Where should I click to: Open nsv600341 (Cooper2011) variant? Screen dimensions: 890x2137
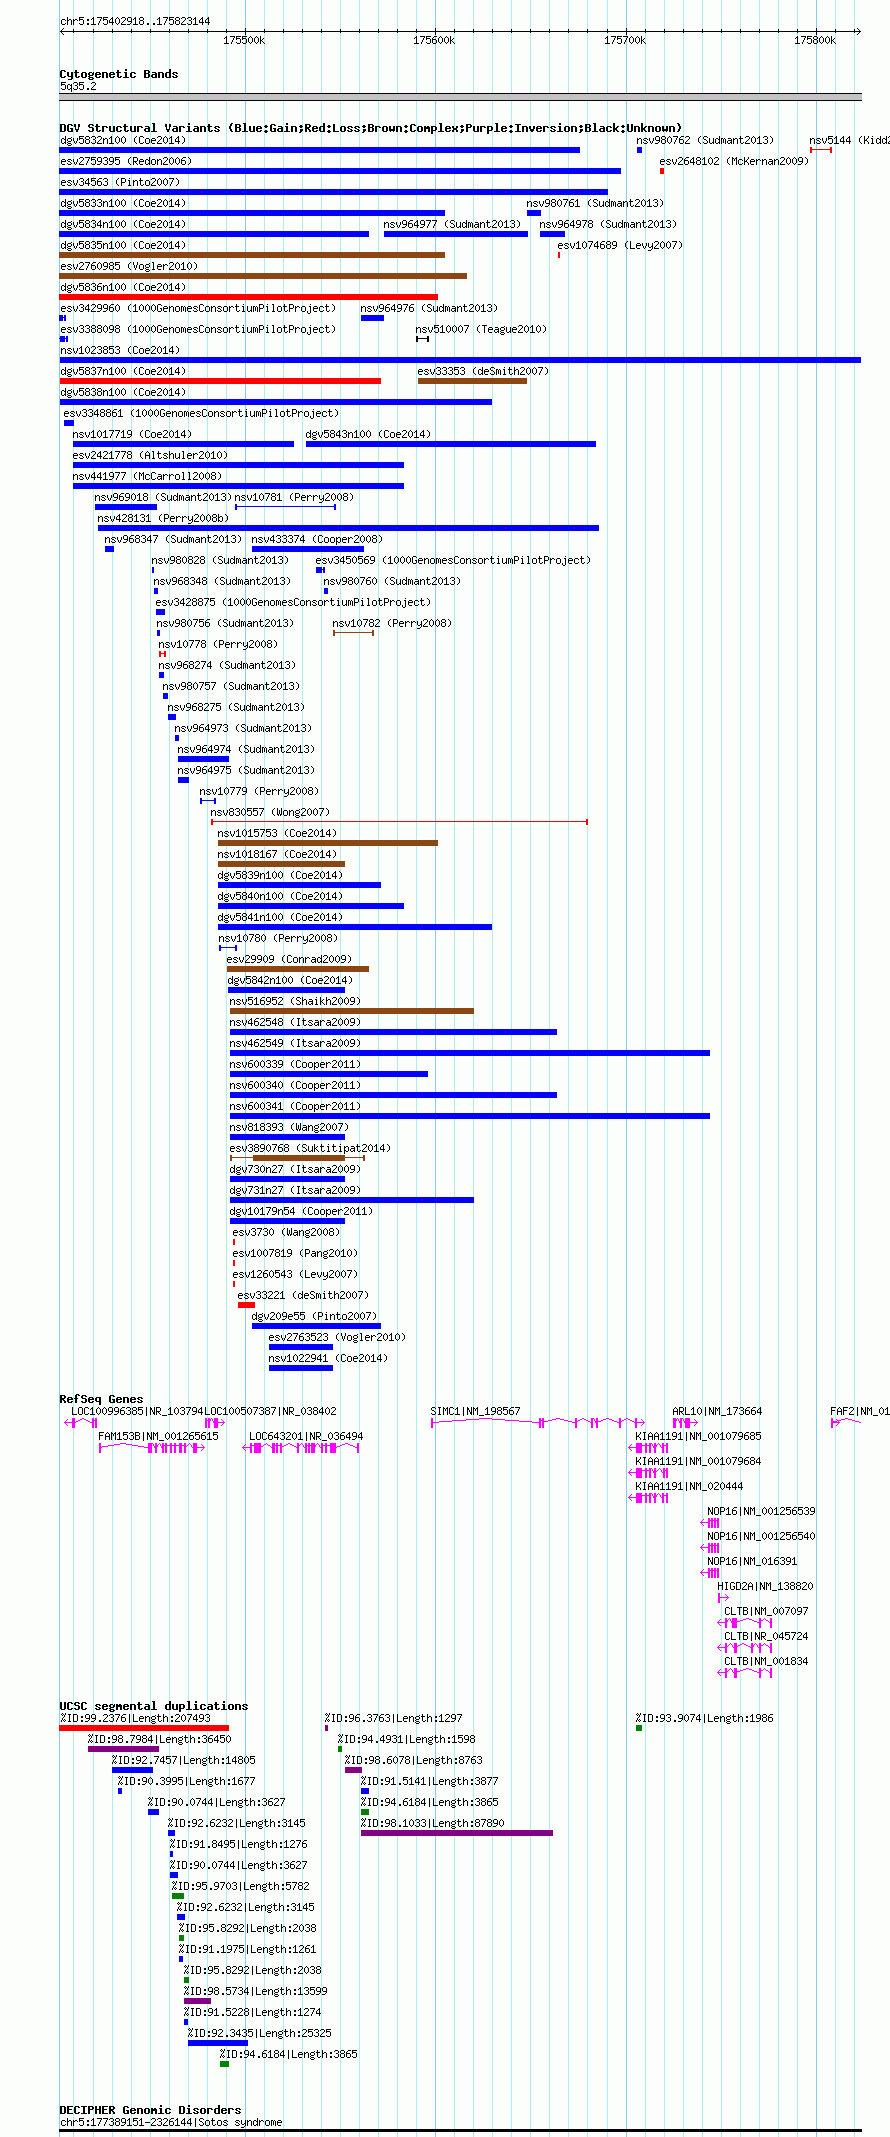click(x=470, y=1116)
